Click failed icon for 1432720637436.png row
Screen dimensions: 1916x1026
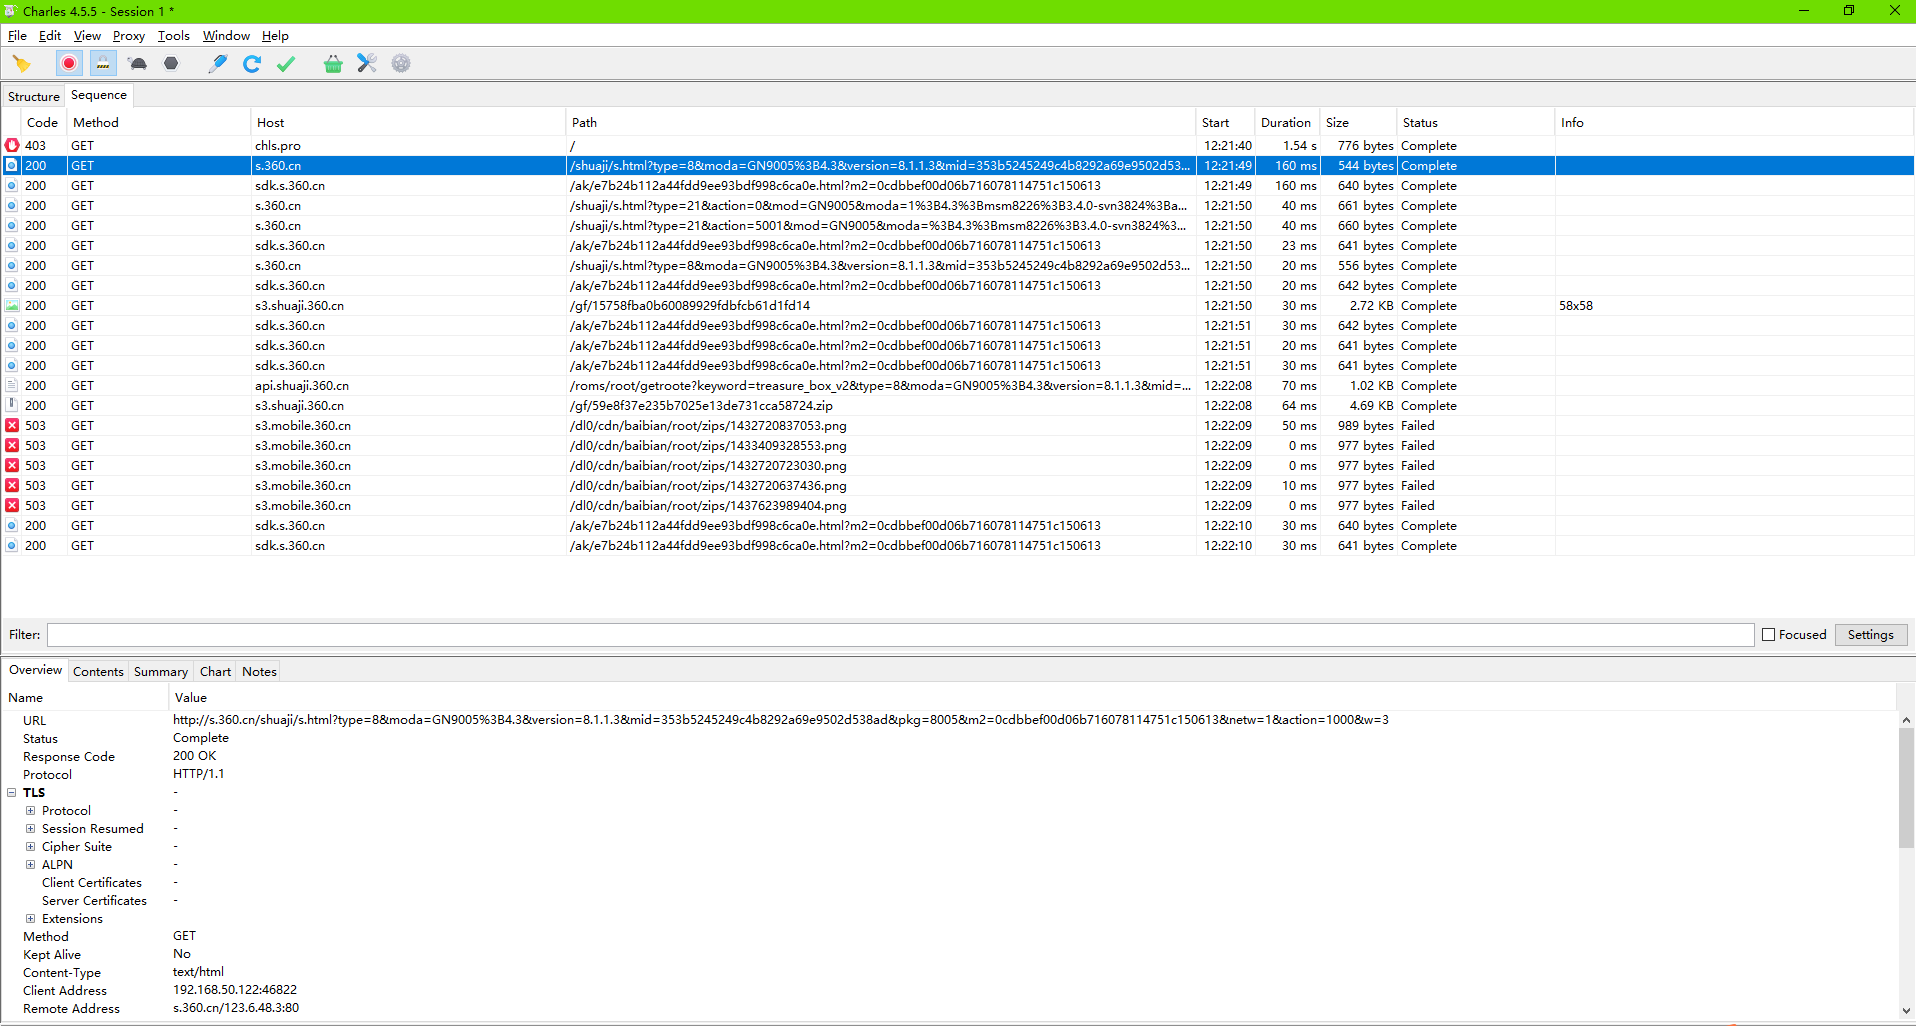12,486
